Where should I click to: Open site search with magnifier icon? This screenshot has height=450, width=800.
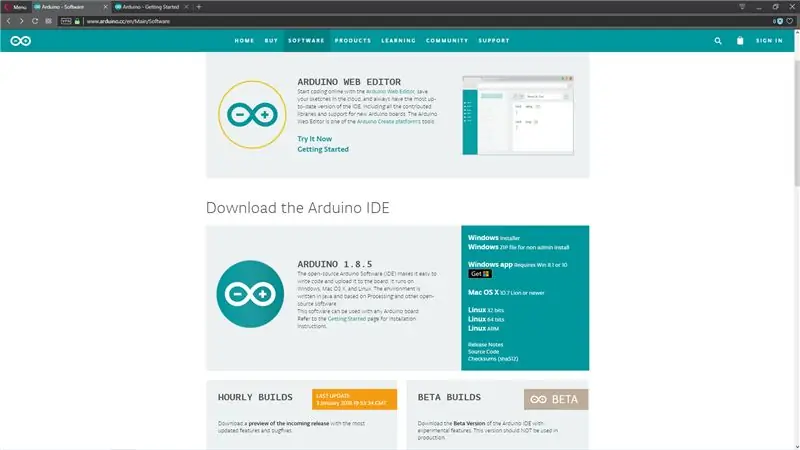point(718,41)
